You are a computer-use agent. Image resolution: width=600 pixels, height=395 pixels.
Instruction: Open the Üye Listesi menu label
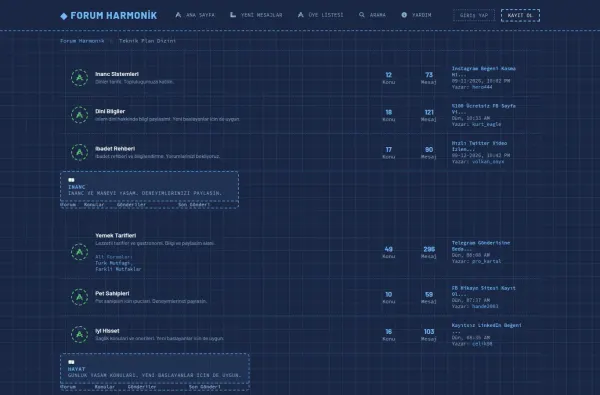(326, 15)
